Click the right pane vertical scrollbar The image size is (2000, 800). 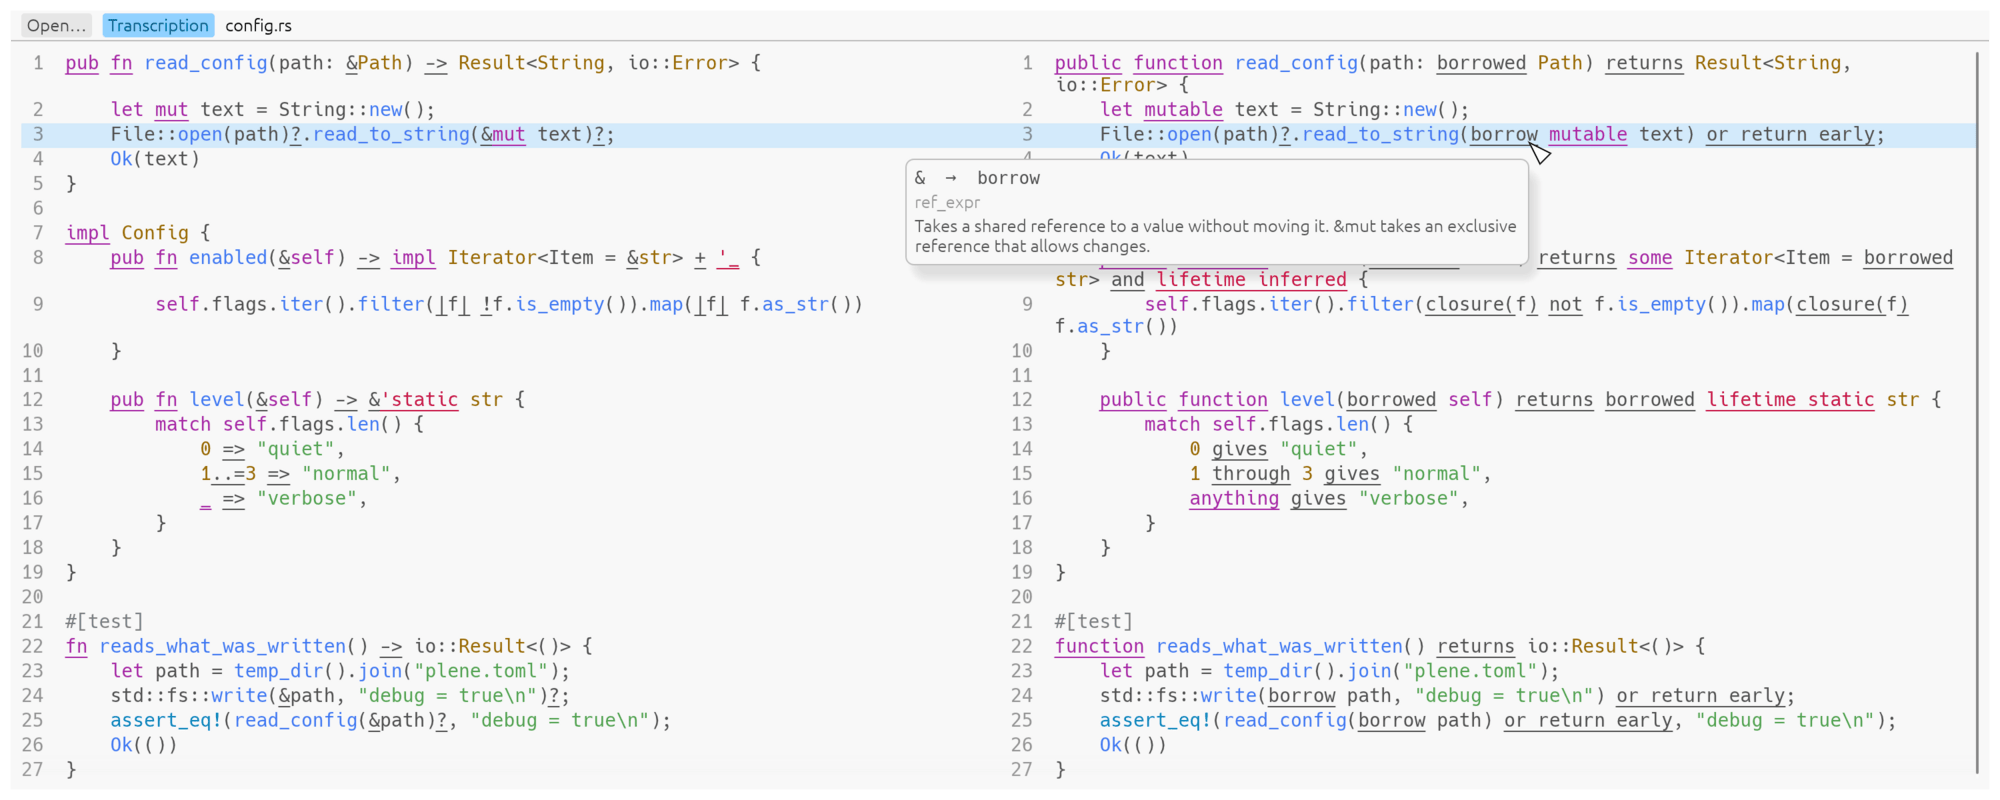click(1977, 412)
